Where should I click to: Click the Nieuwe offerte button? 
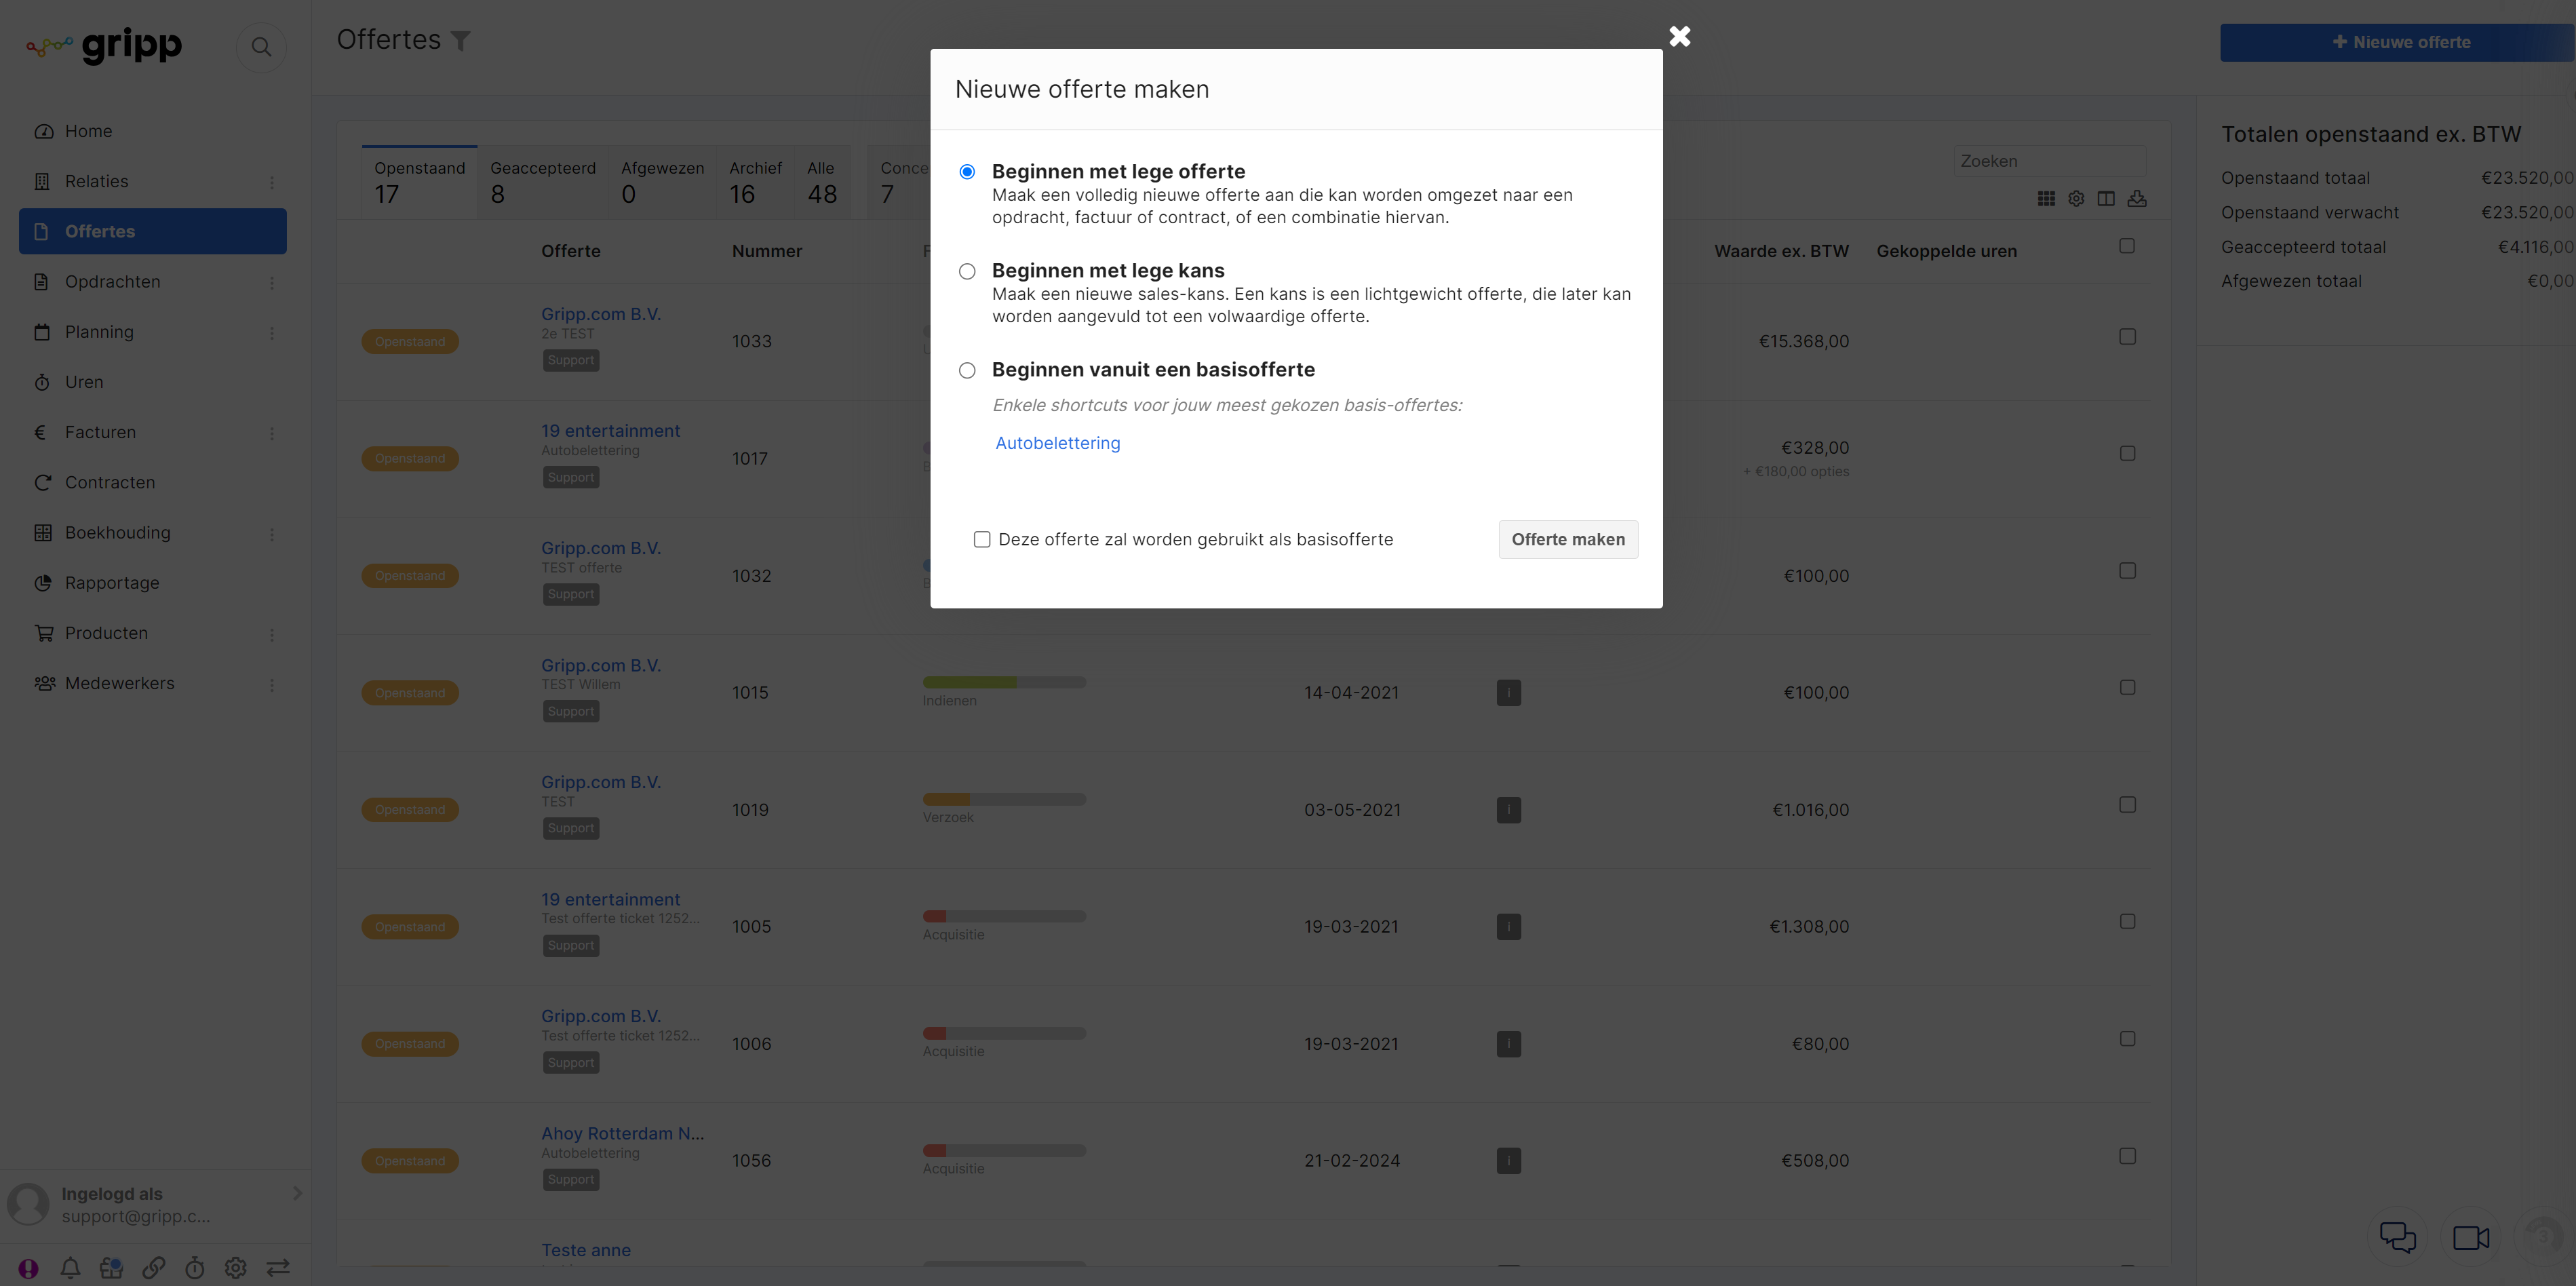click(2397, 42)
